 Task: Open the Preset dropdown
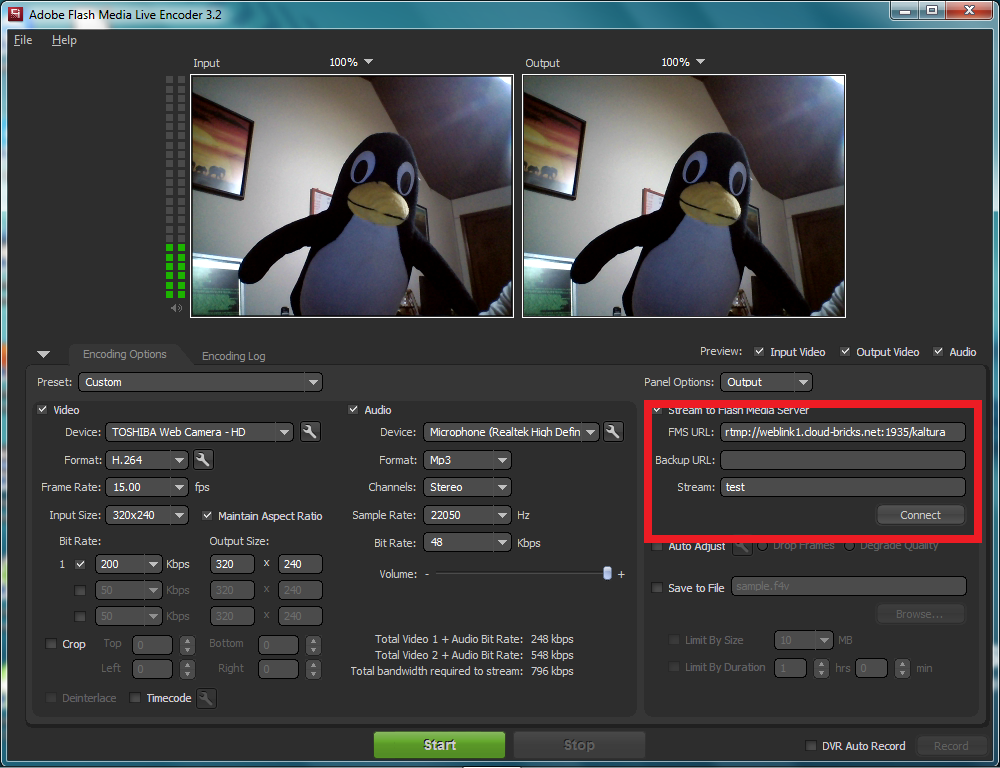pyautogui.click(x=200, y=382)
